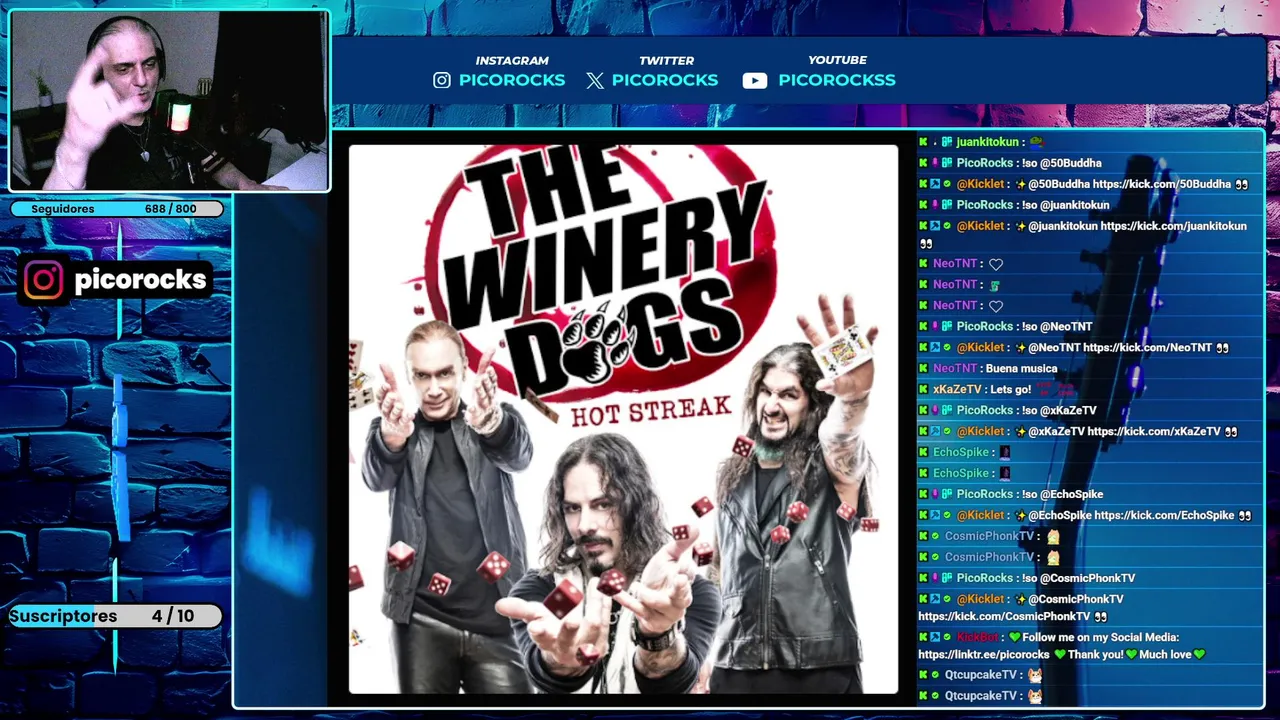
Task: Click The Winery Dogs Hot Streak album cover
Action: tap(623, 419)
